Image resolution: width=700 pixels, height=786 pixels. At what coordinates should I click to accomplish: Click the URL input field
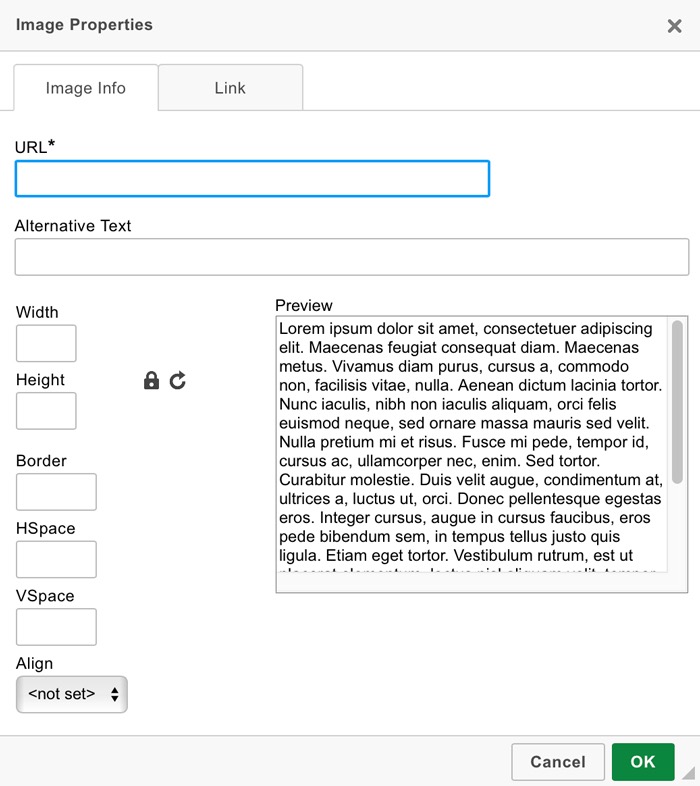[x=252, y=178]
